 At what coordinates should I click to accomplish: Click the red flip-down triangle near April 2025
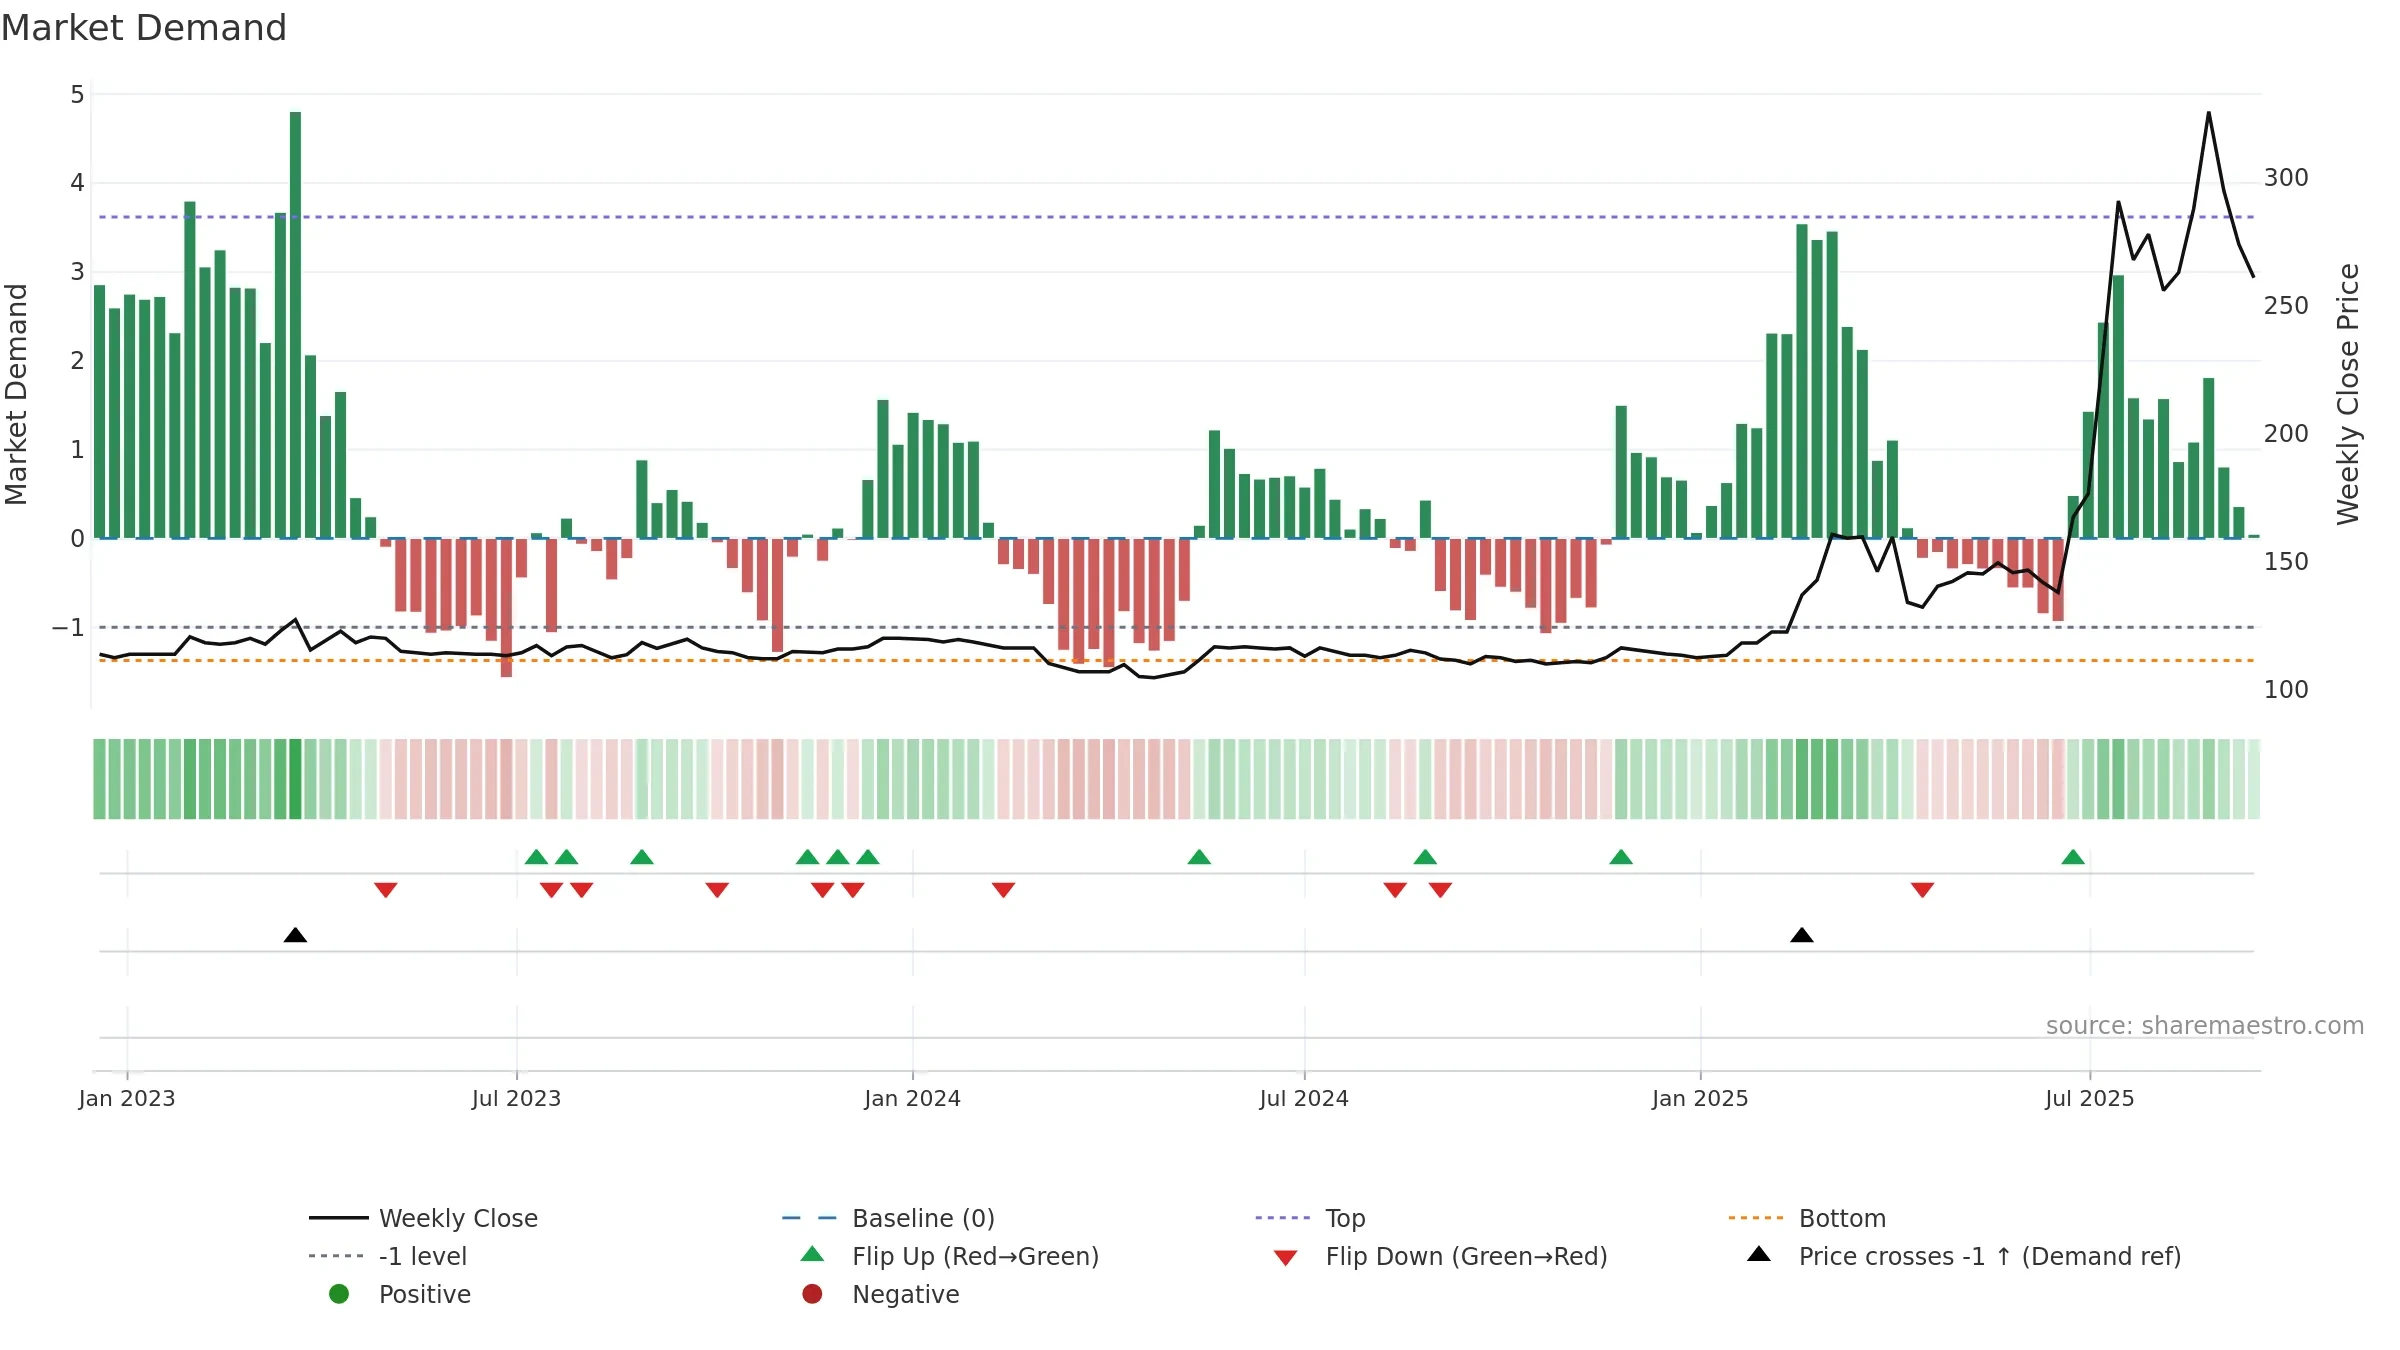(1922, 890)
